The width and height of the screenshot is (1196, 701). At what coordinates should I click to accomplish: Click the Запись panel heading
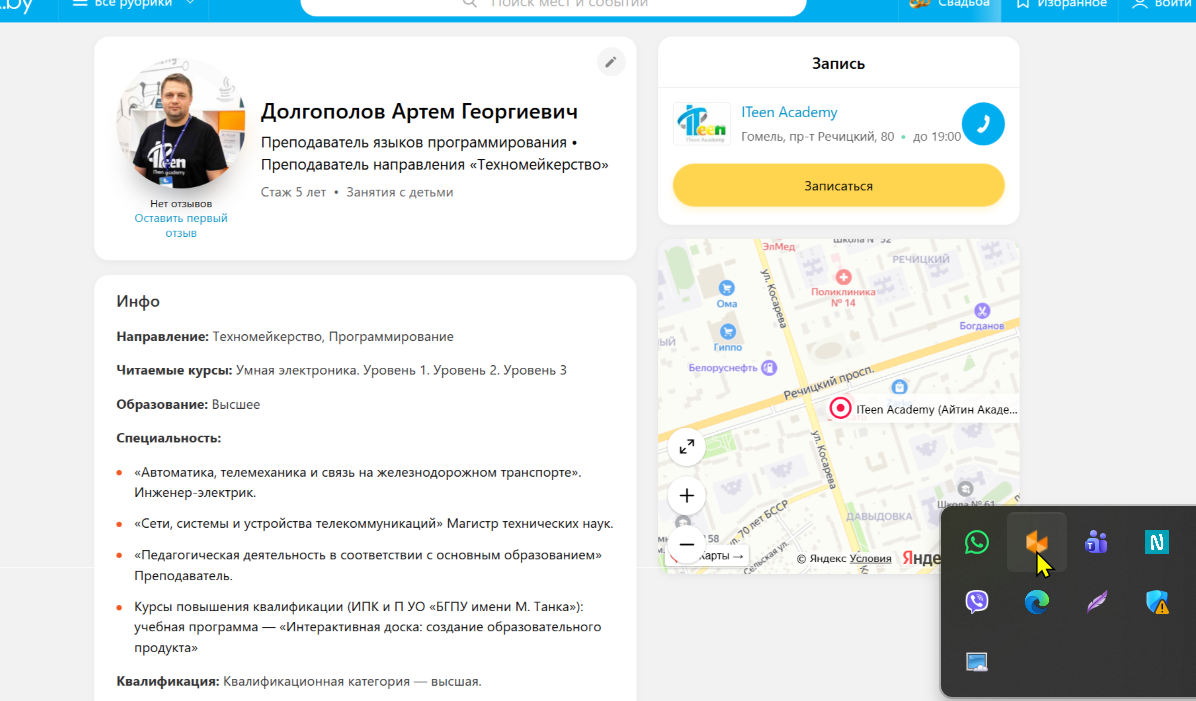(x=838, y=63)
